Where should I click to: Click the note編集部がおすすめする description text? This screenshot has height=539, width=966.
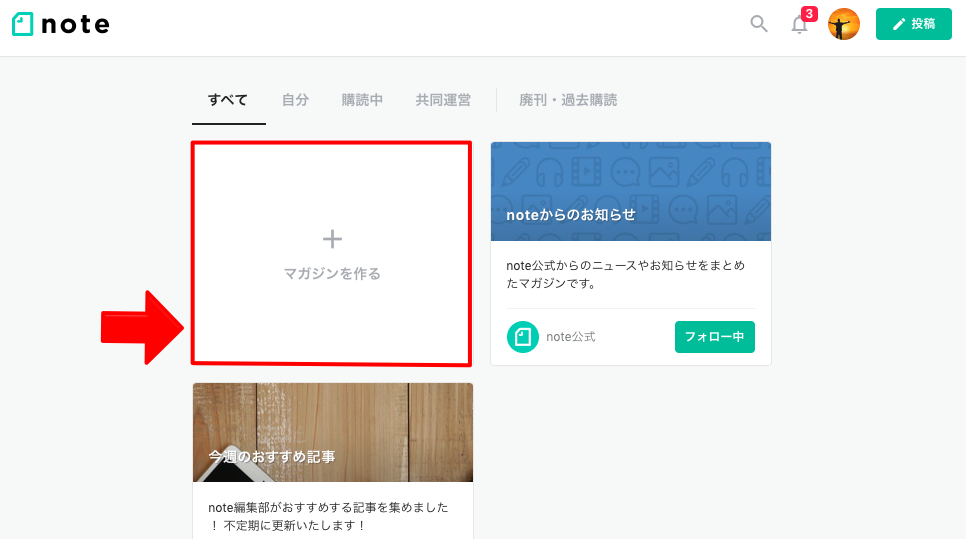click(x=328, y=516)
